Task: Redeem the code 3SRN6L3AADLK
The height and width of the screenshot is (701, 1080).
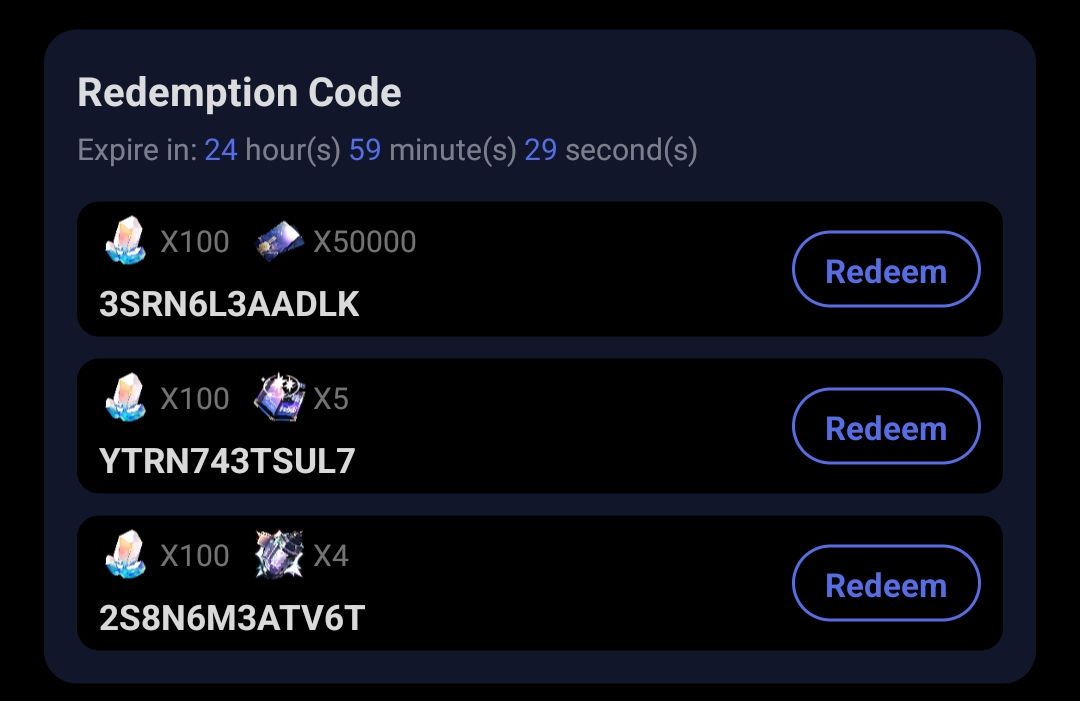Action: click(x=886, y=269)
